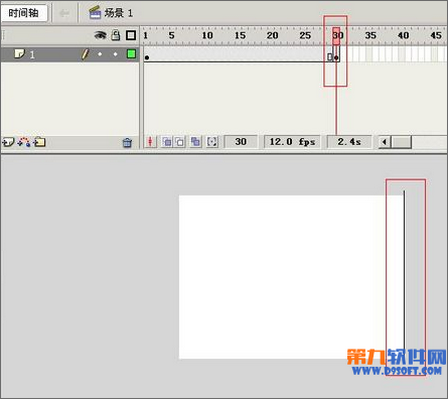This screenshot has height=399, width=448.
Task: Add a motion guide layer
Action: tap(24, 142)
